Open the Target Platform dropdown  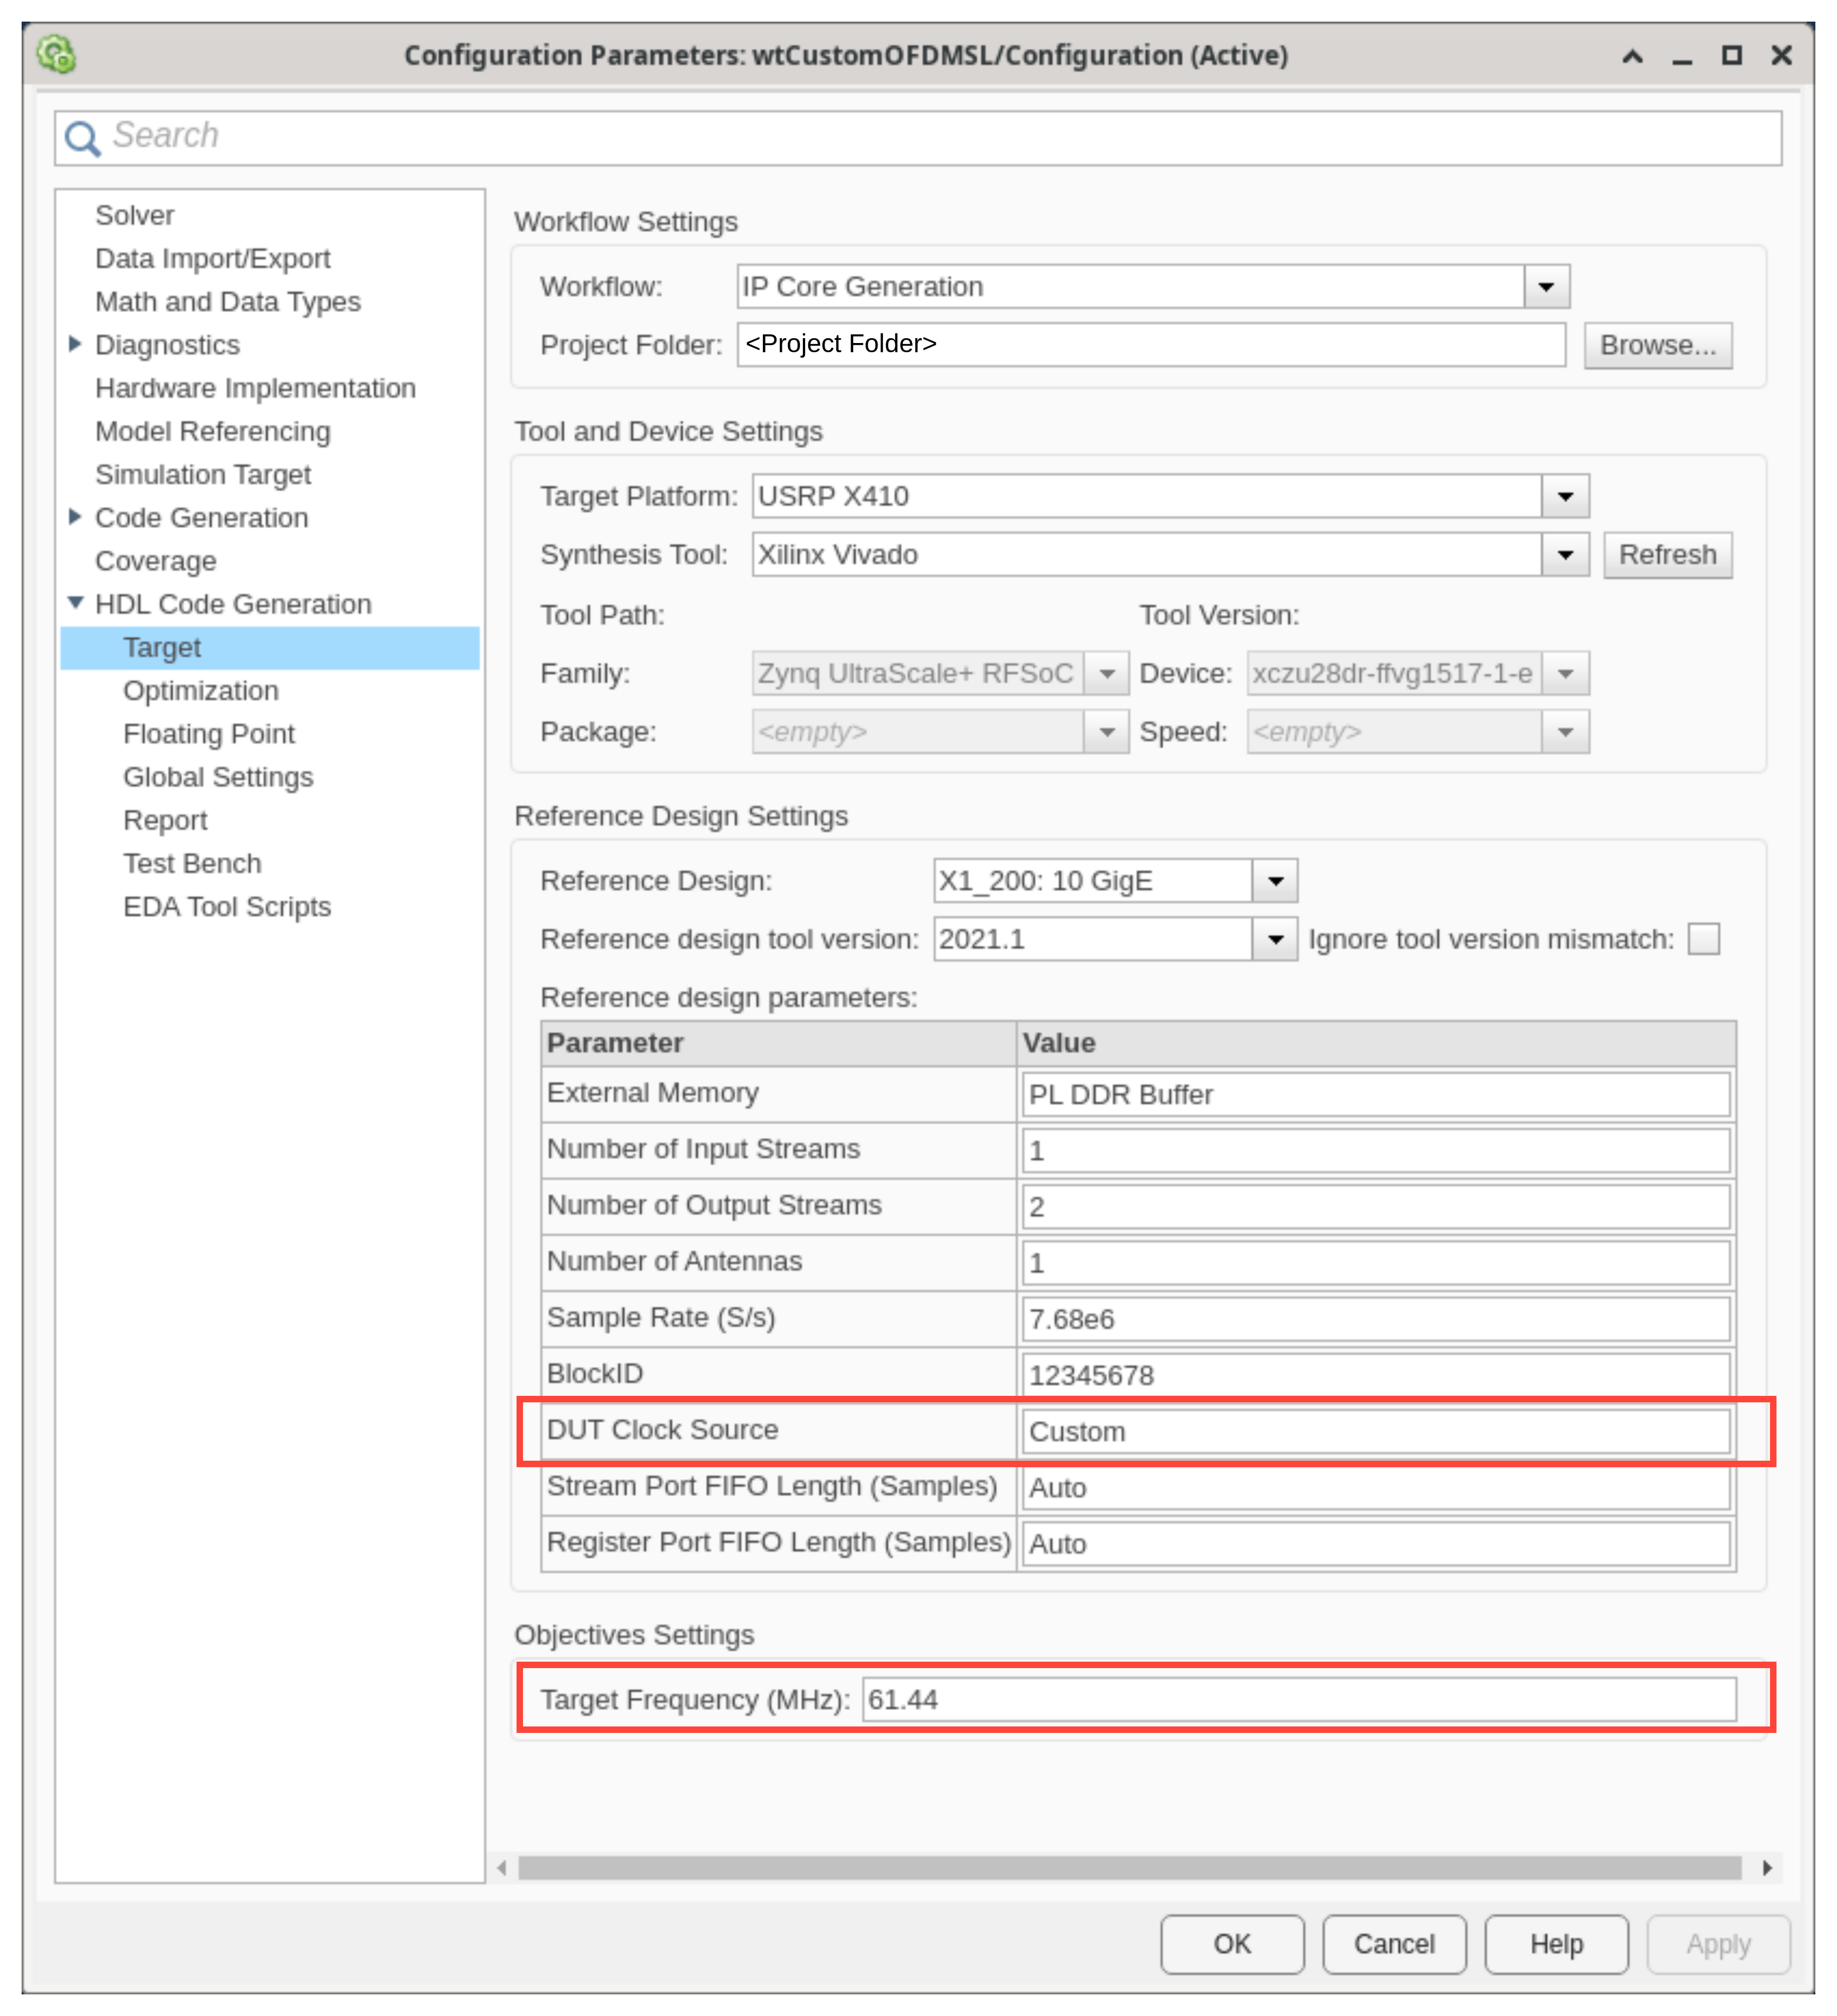pos(1565,496)
